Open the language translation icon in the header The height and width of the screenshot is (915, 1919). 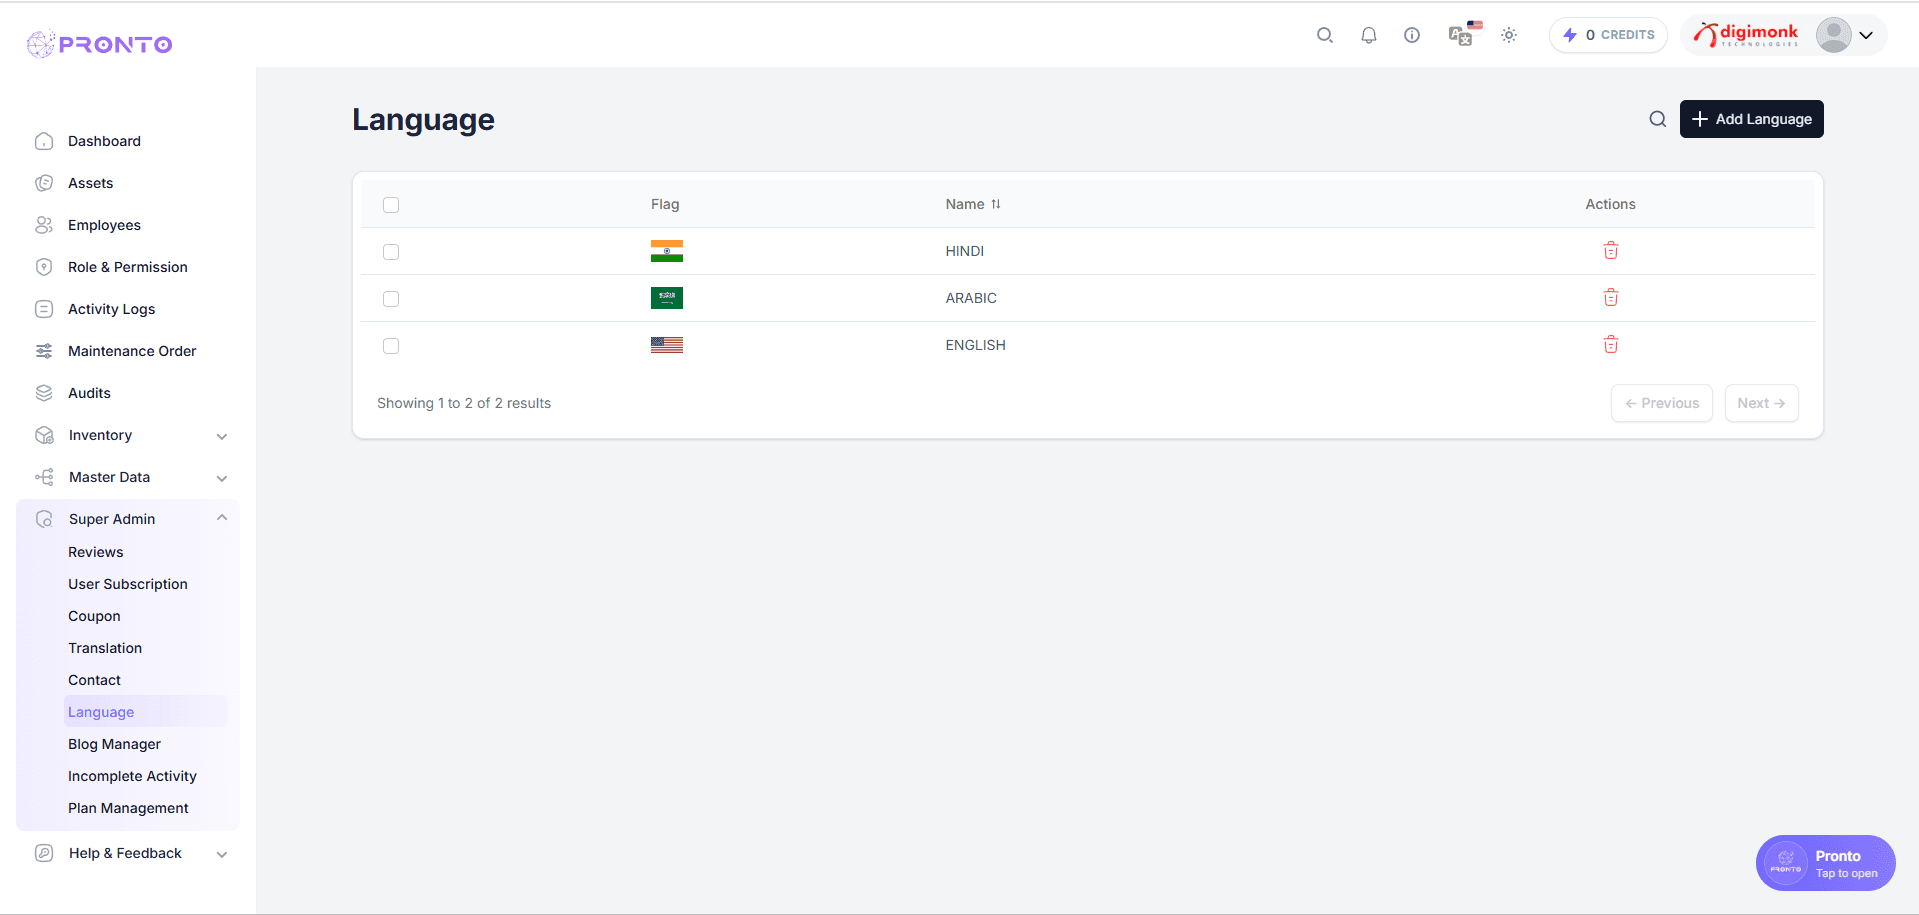pyautogui.click(x=1461, y=34)
